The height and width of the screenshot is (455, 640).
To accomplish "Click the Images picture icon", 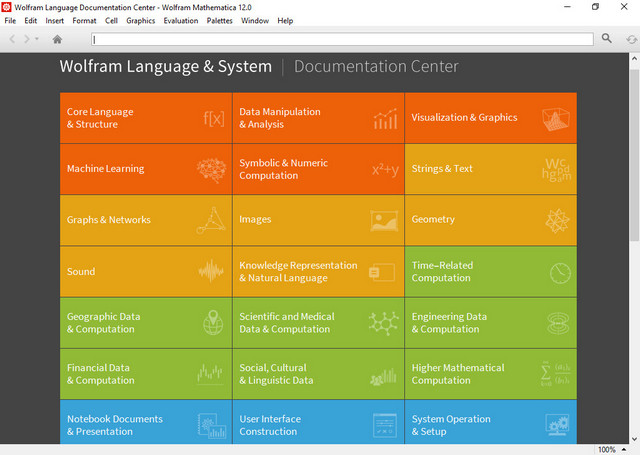I will (385, 220).
